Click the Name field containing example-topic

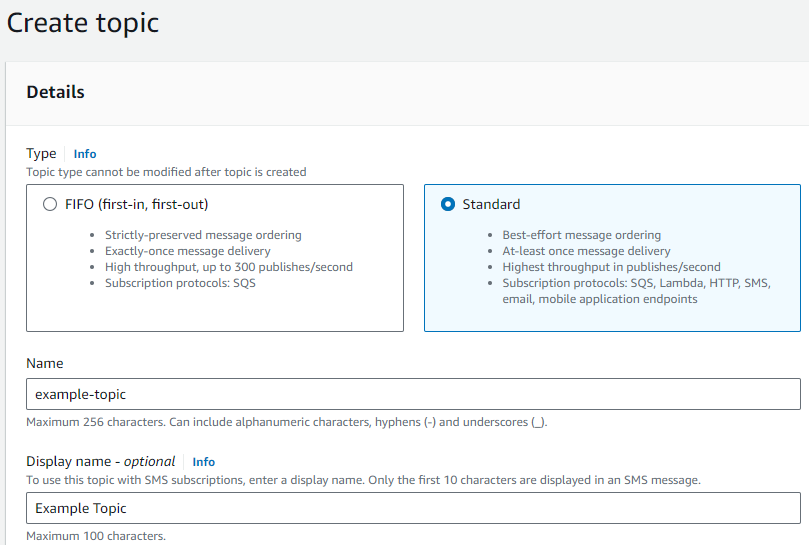[413, 394]
